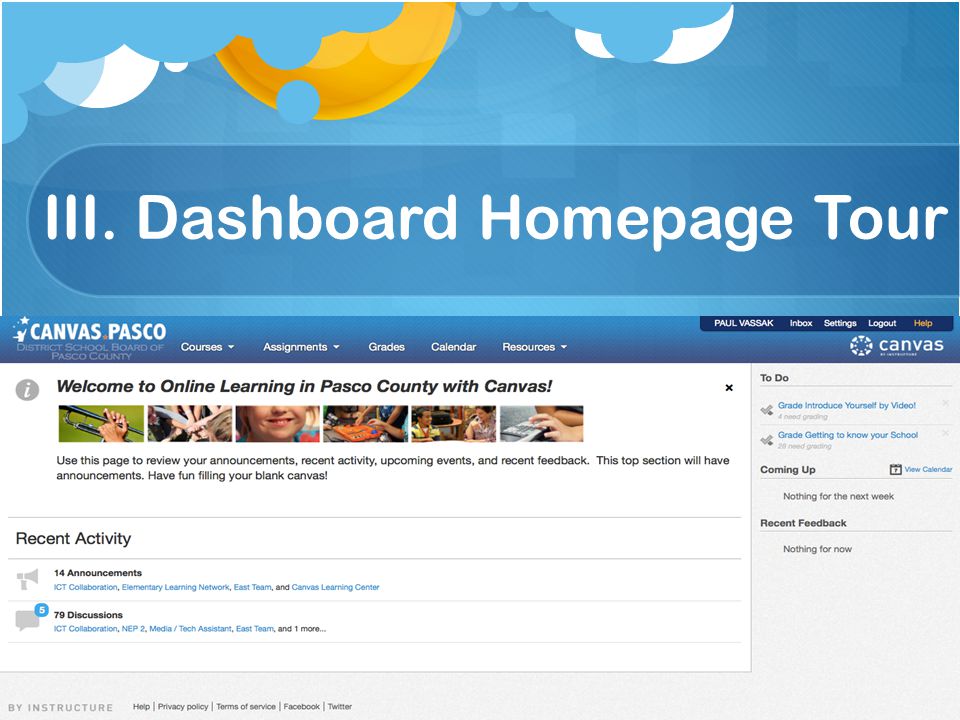Open account Settings
Viewport: 960px width, 720px height.
(839, 323)
